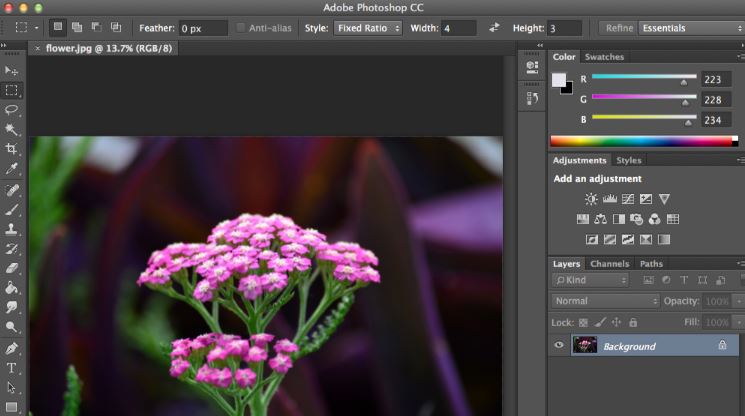Select the Move tool
The image size is (745, 416).
pyautogui.click(x=11, y=71)
